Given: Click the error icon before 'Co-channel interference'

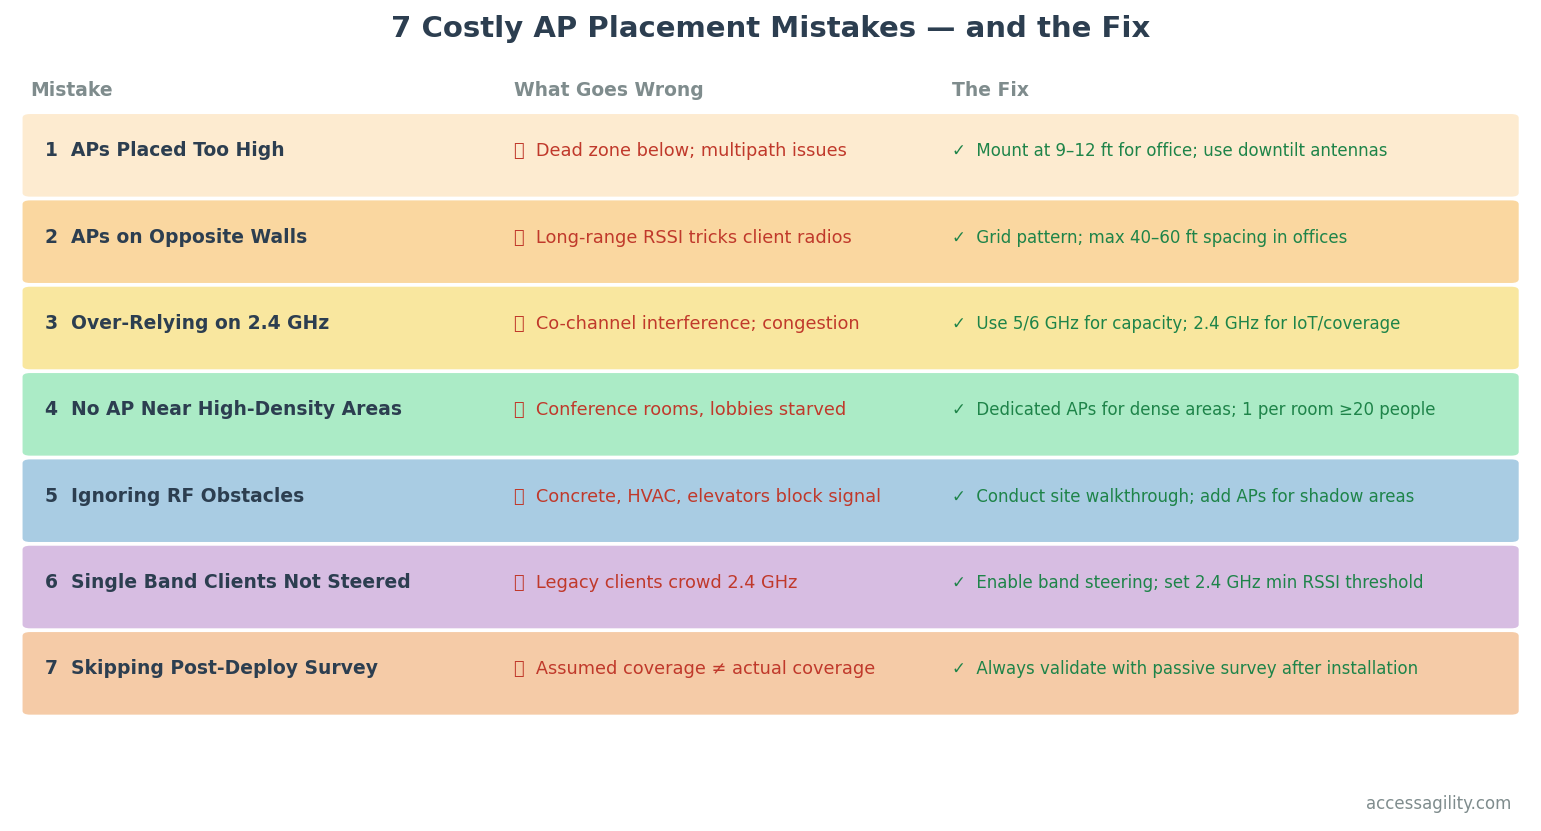Looking at the screenshot, I should click(x=519, y=324).
